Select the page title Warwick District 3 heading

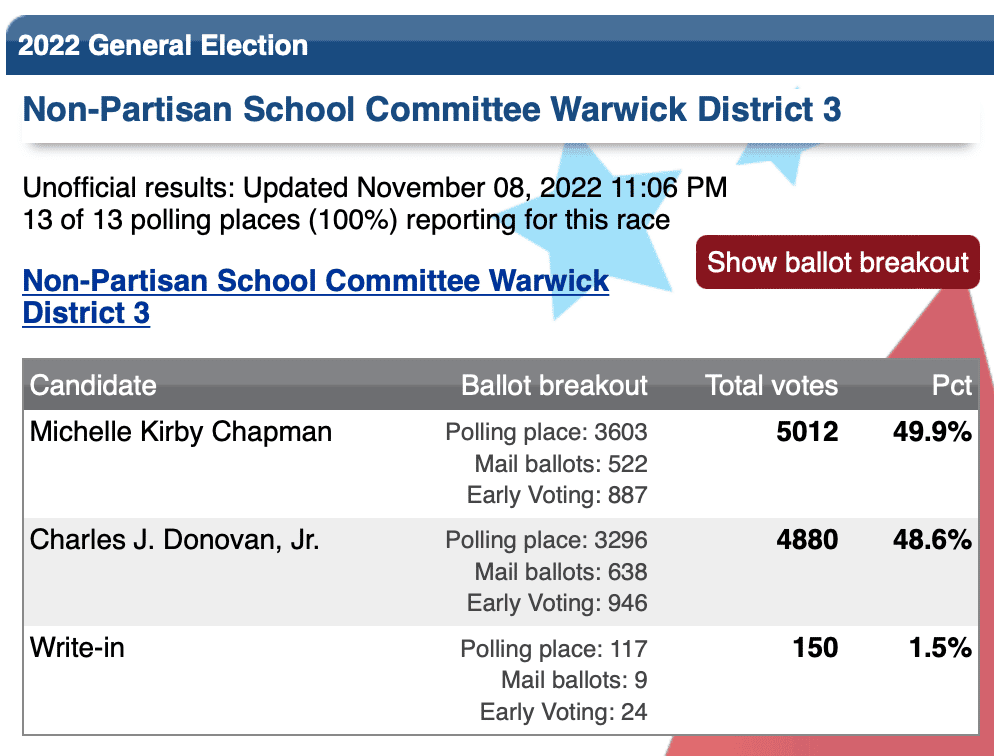point(432,109)
